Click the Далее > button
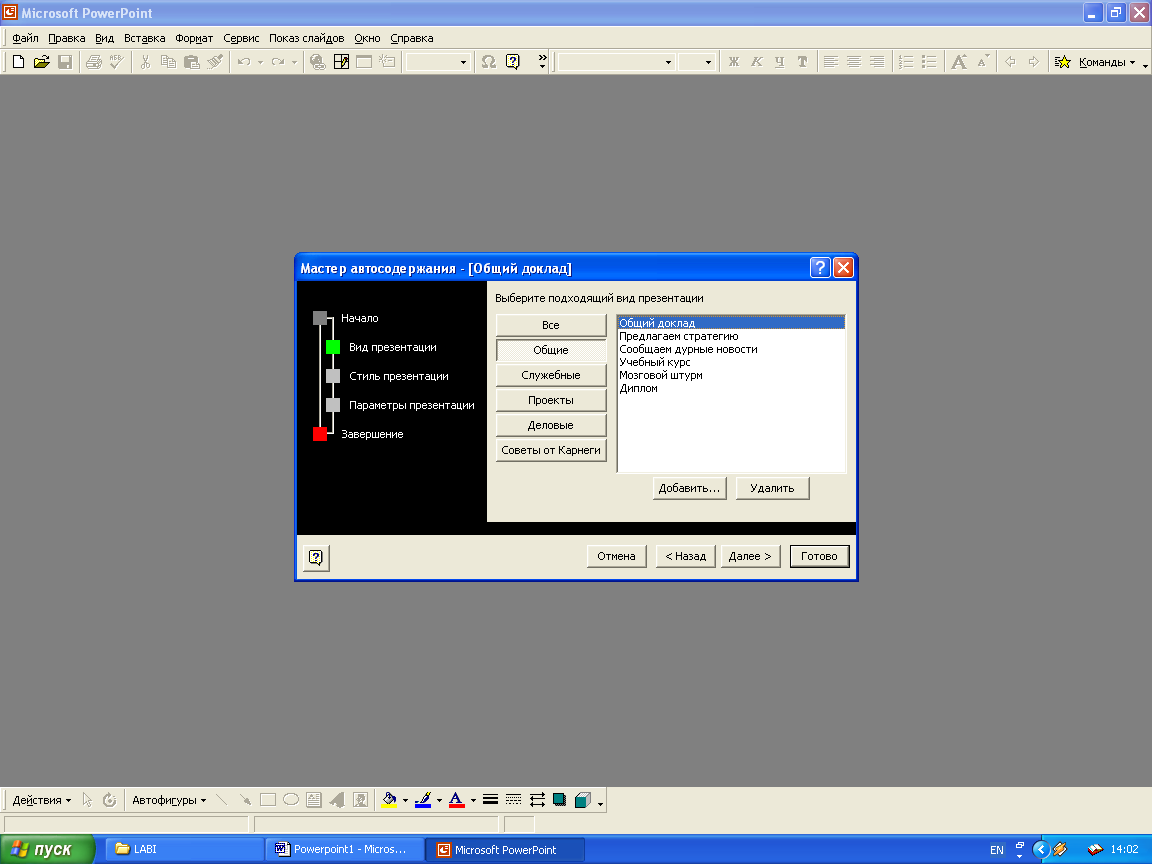Viewport: 1152px width, 864px height. (750, 556)
